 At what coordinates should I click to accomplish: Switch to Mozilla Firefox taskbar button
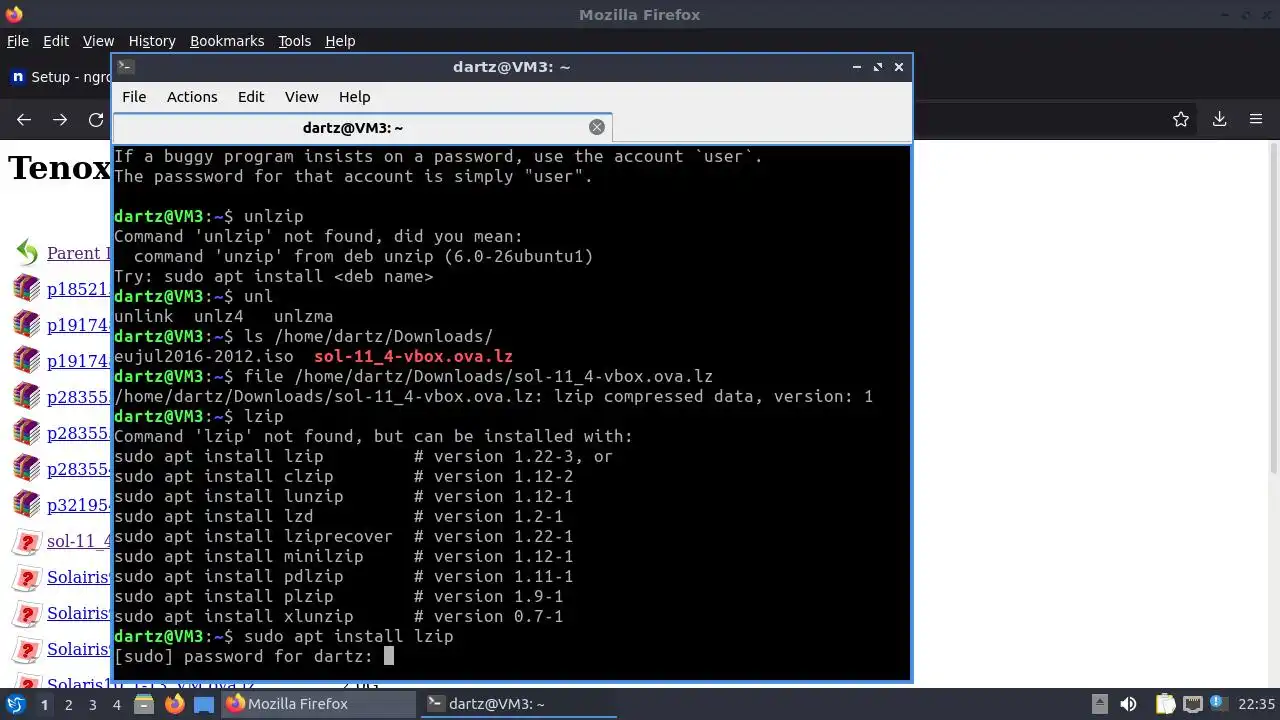318,704
